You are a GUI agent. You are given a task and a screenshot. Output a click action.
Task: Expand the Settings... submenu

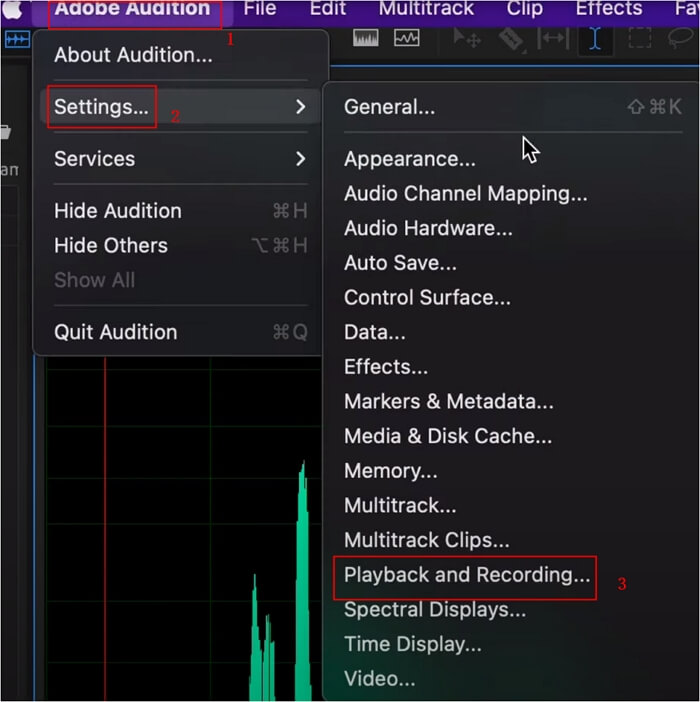(181, 107)
